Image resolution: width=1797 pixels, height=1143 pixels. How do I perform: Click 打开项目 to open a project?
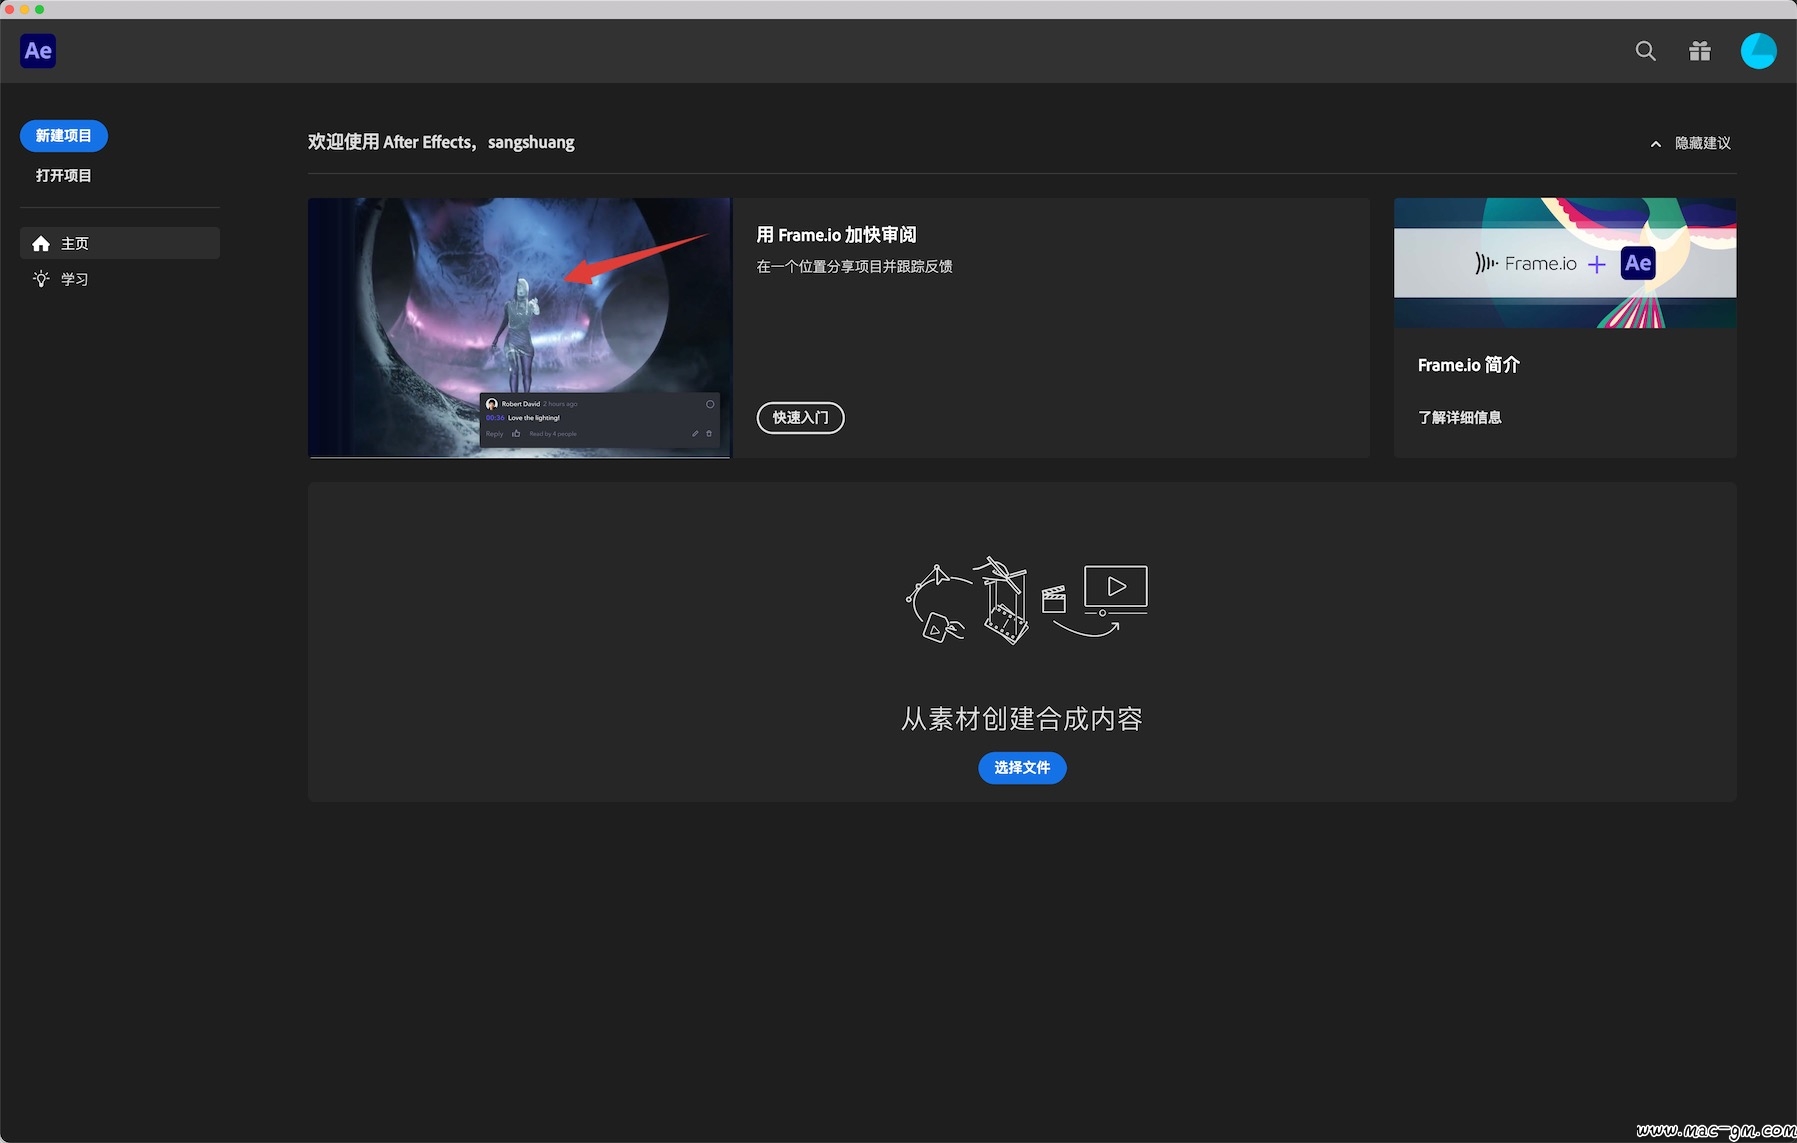coord(64,175)
